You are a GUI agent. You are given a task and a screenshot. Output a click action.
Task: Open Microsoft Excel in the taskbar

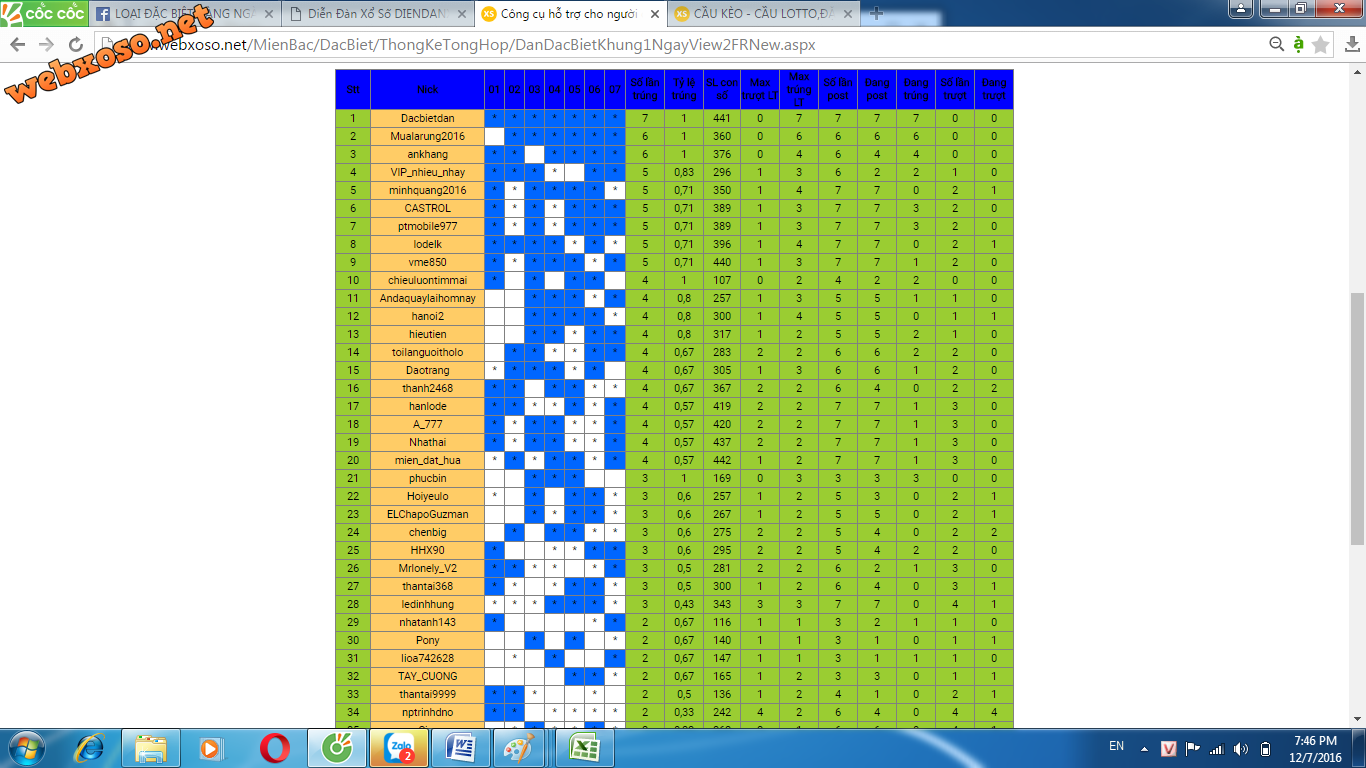click(584, 748)
